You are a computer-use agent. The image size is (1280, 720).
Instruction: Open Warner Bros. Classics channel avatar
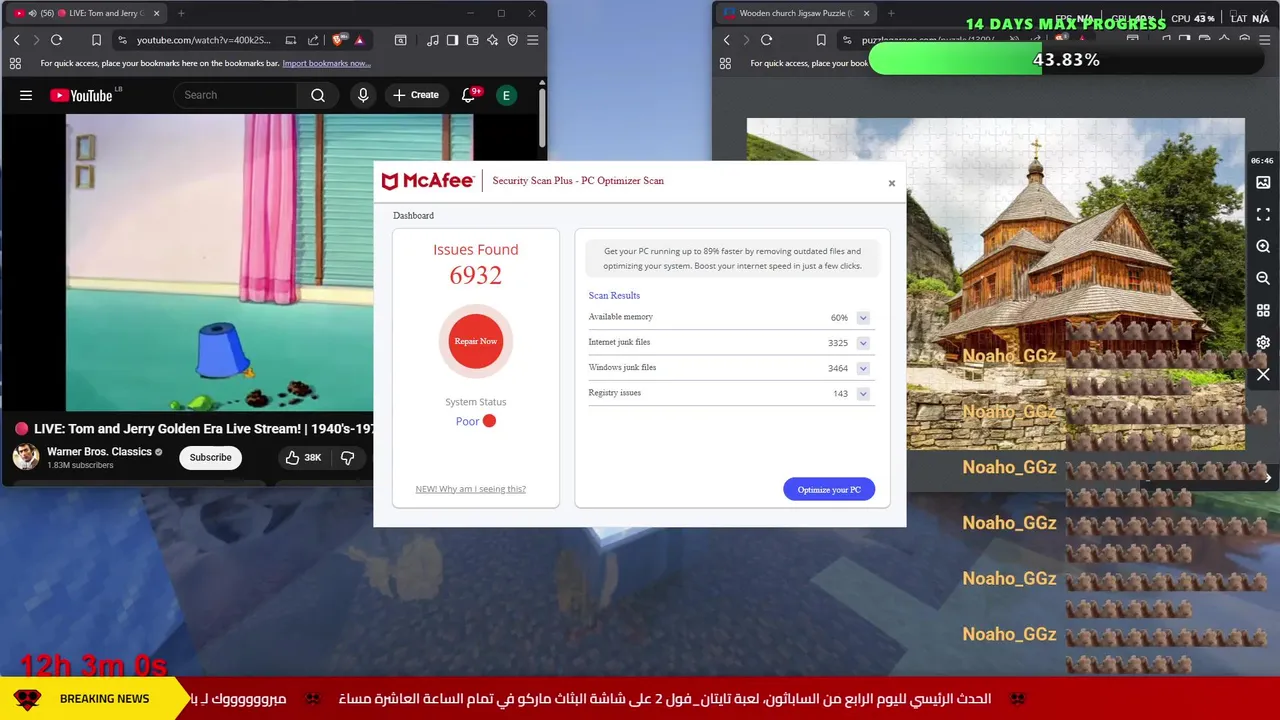click(x=26, y=457)
